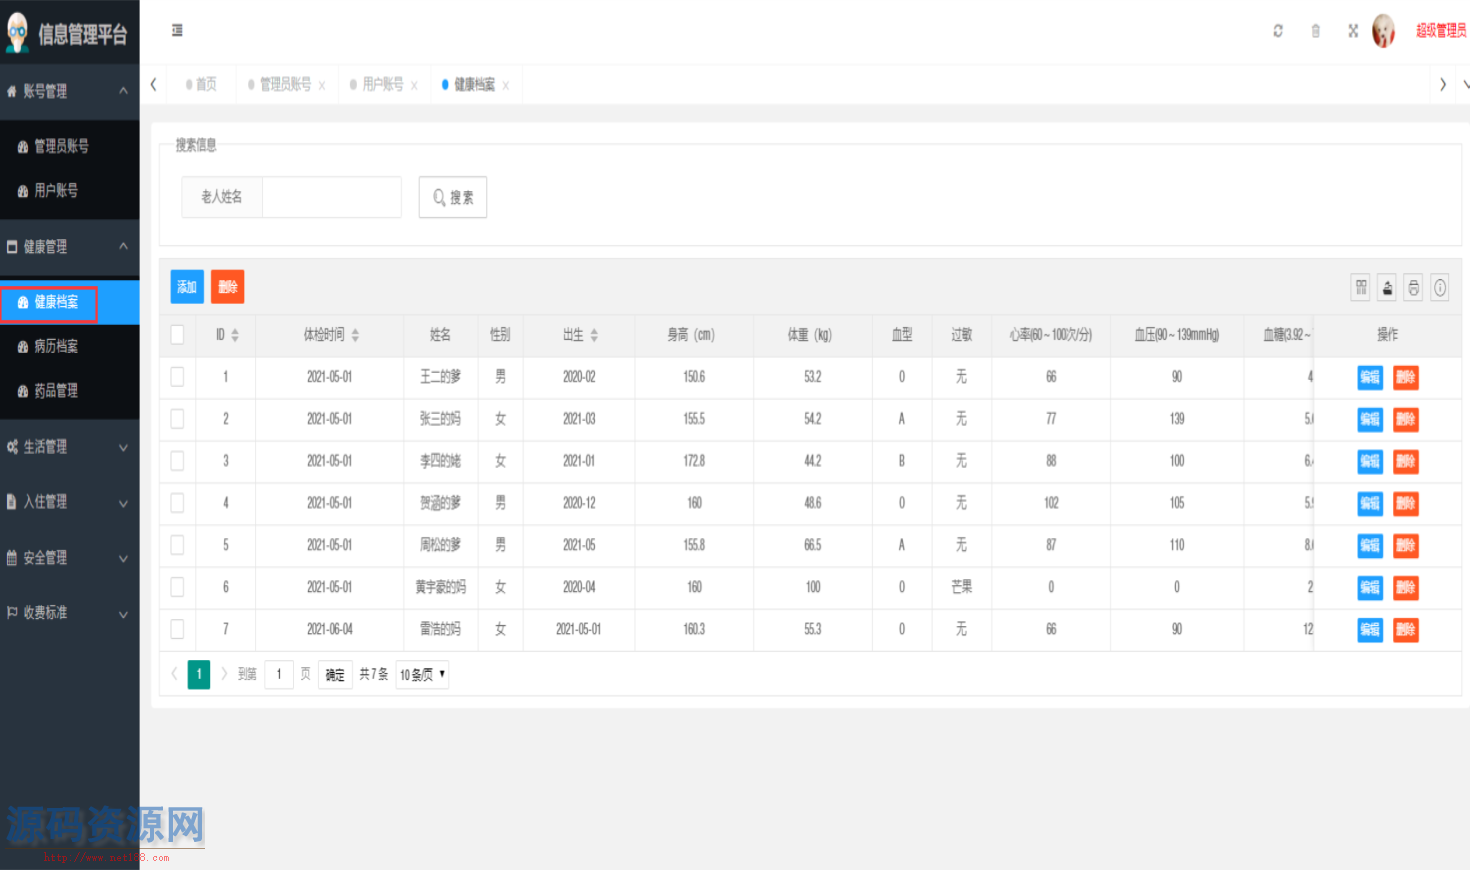Switch to the 用户账号 tab
This screenshot has height=870, width=1470.
click(x=382, y=85)
